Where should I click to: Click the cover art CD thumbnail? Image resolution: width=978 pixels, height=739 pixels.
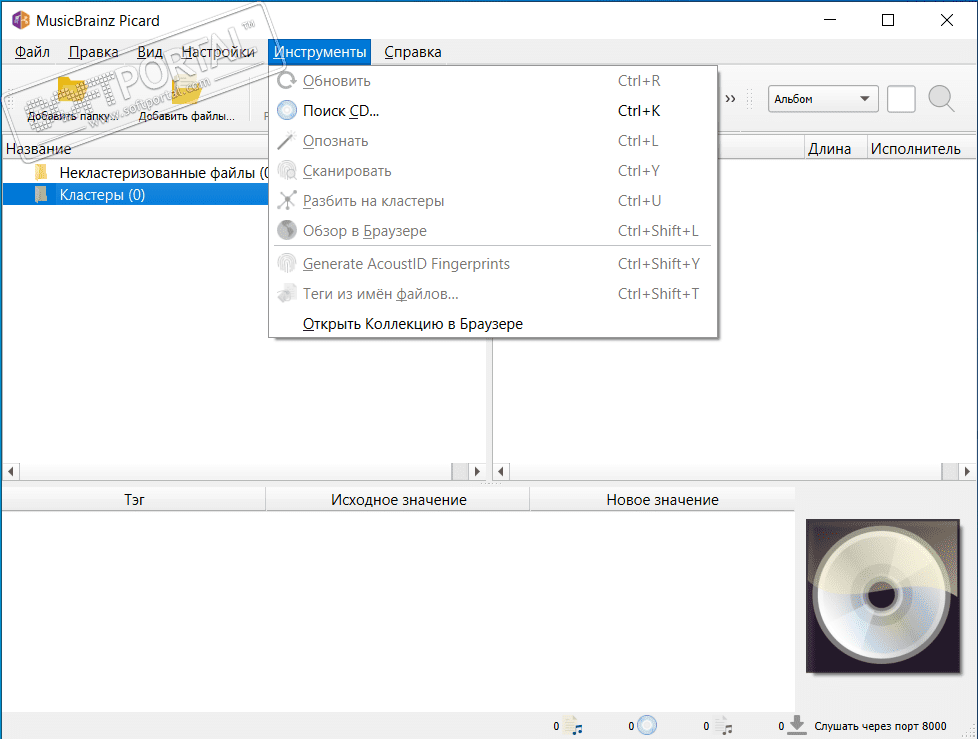coord(883,596)
